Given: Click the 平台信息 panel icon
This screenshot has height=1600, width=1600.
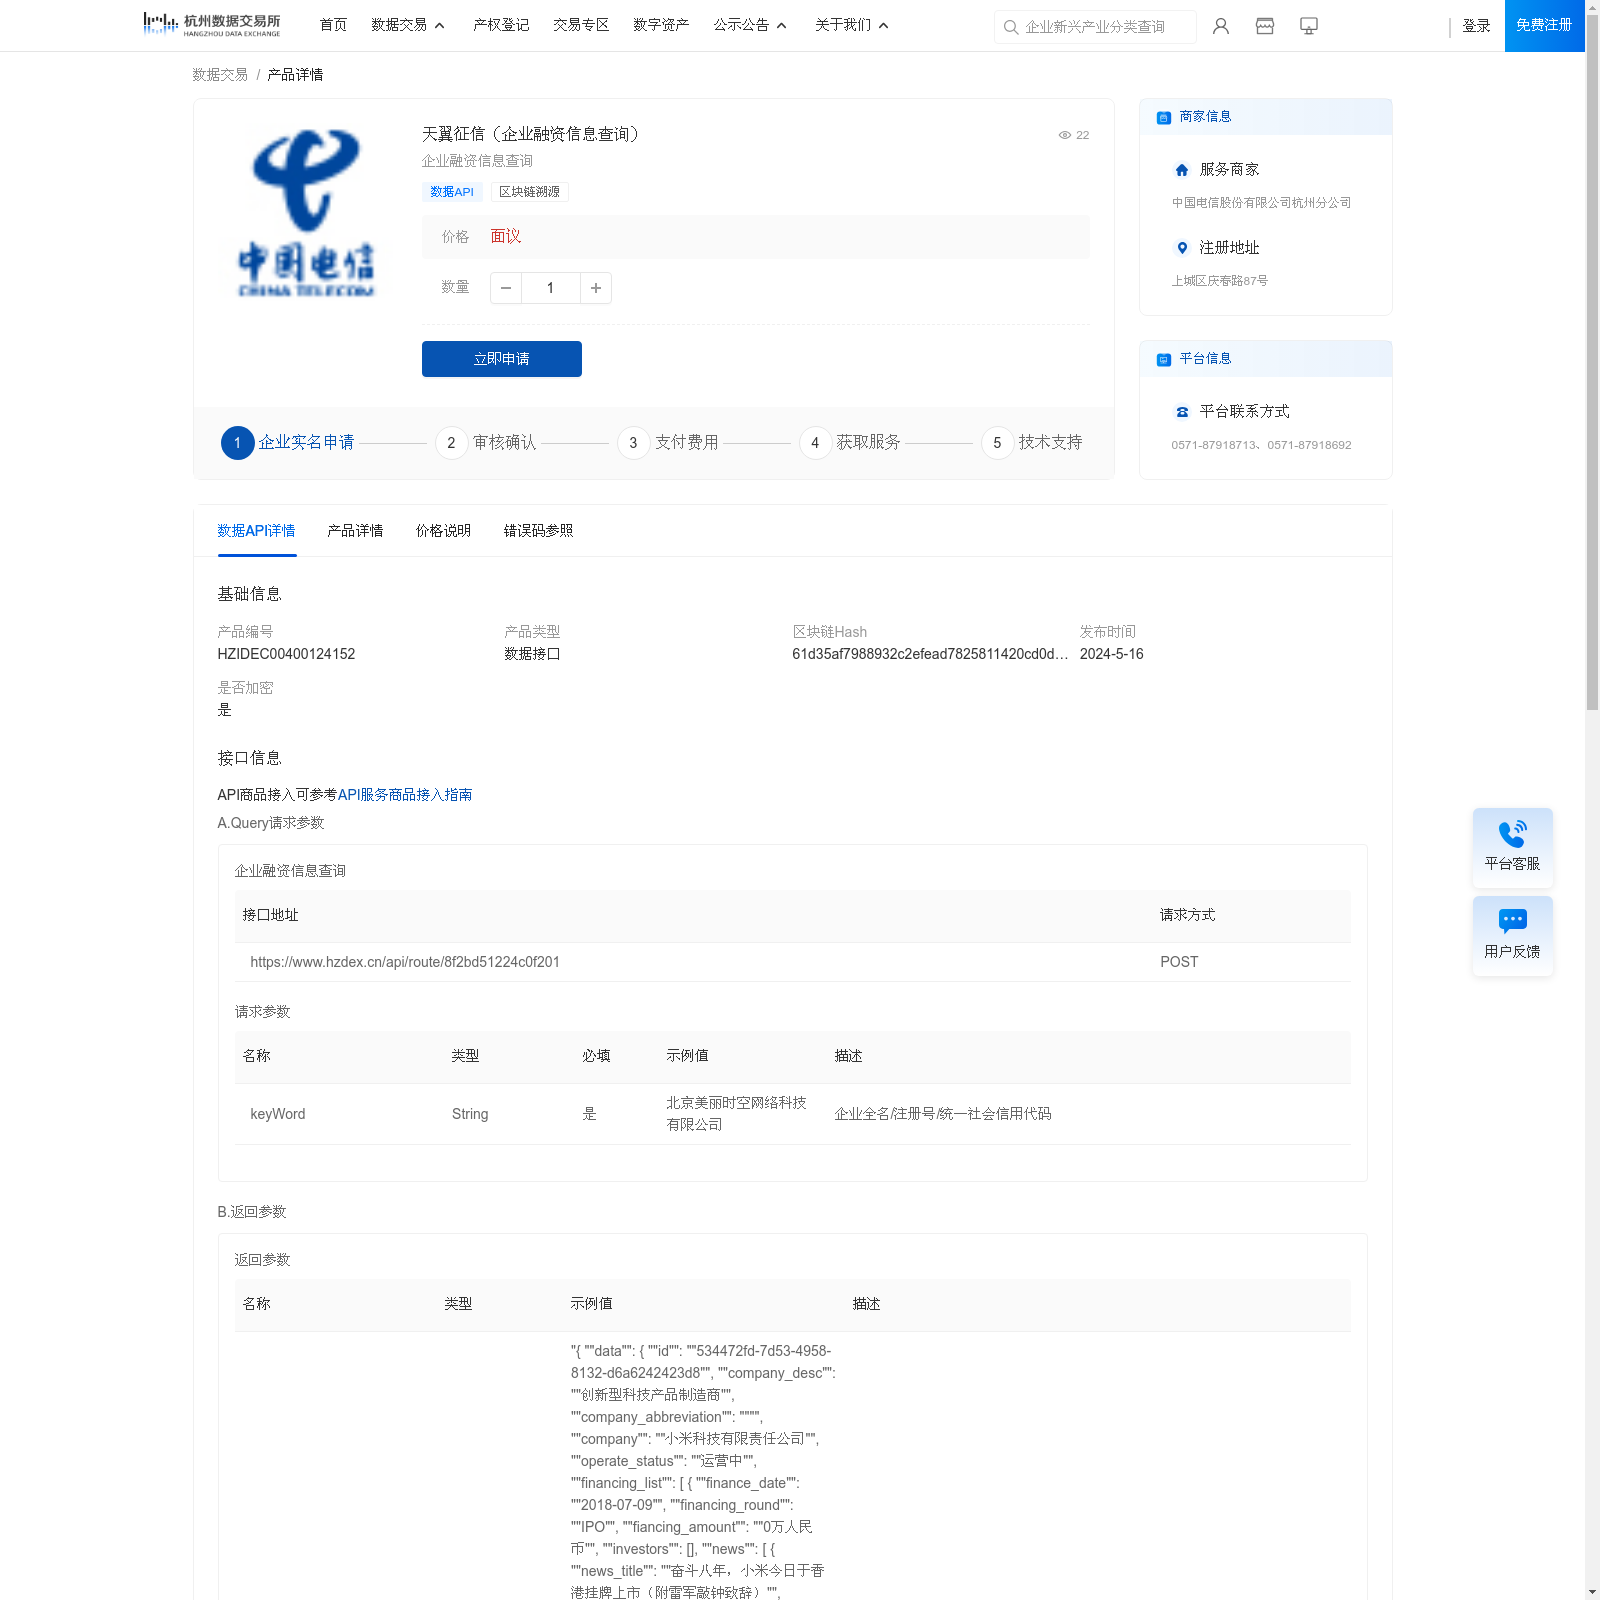Looking at the screenshot, I should tap(1163, 359).
